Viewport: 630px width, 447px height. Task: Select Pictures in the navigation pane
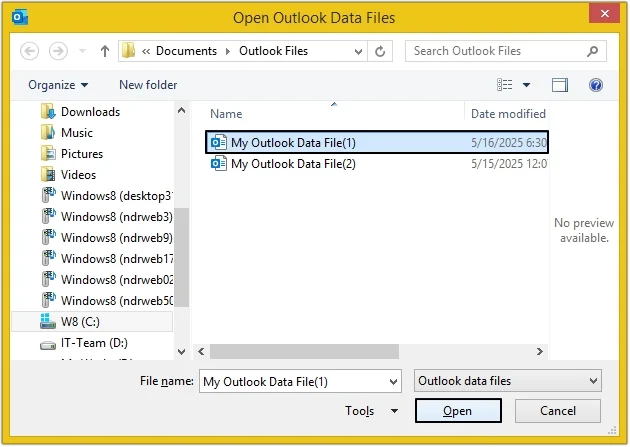coord(82,154)
